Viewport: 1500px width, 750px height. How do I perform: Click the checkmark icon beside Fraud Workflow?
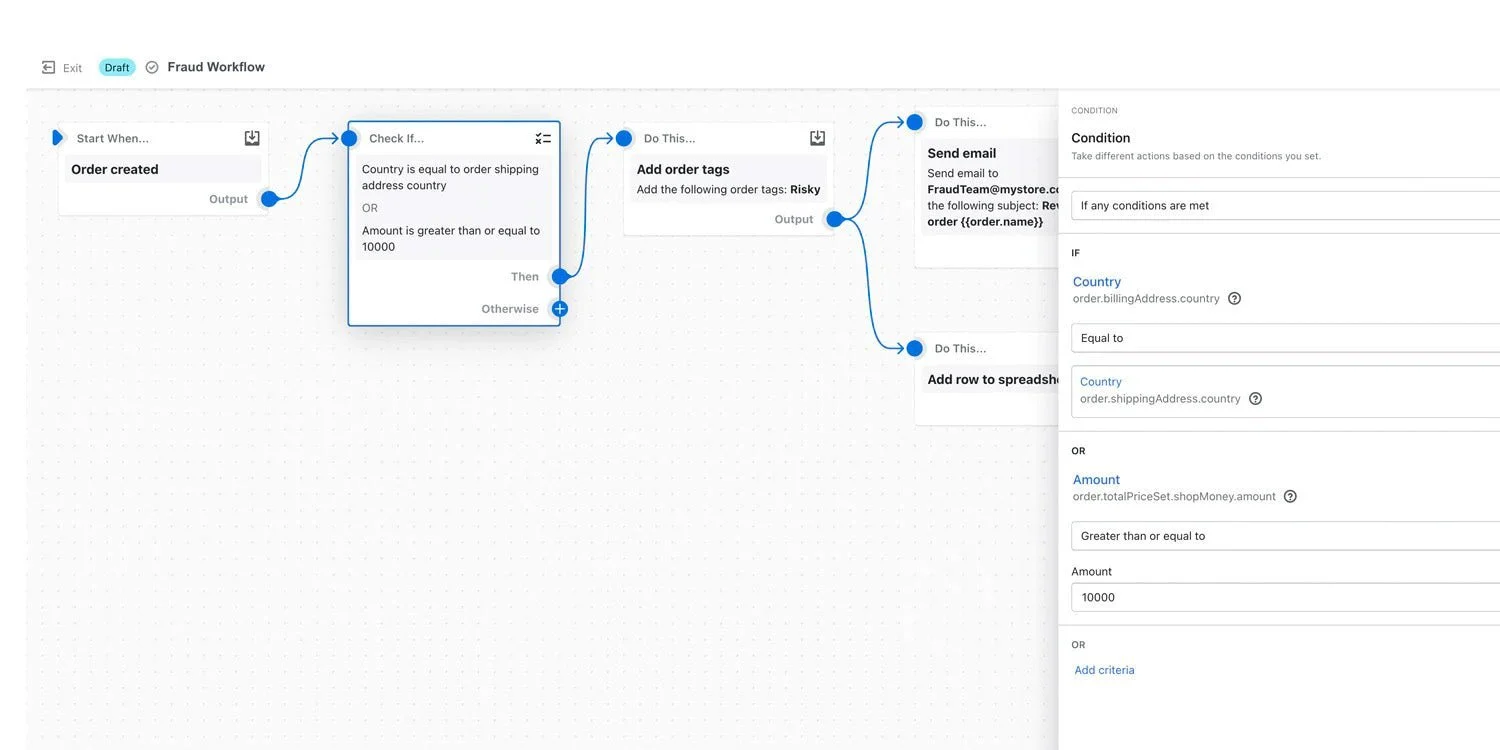pyautogui.click(x=151, y=66)
